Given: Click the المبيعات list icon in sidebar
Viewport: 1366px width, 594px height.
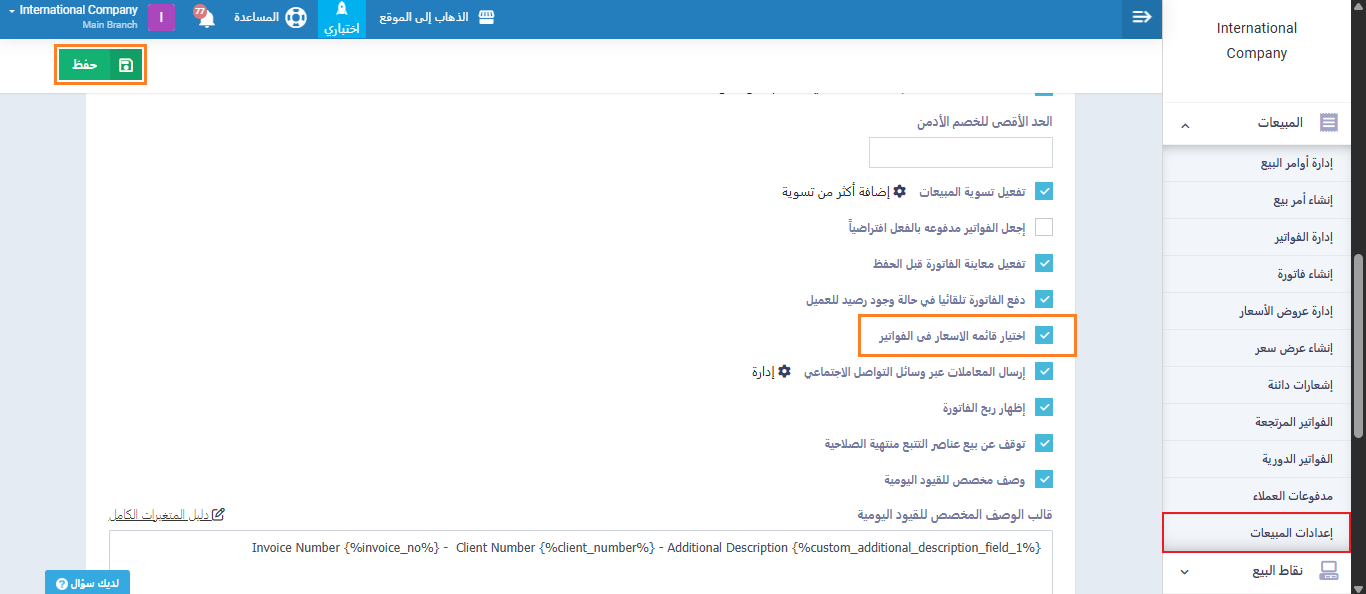Looking at the screenshot, I should pos(1329,123).
